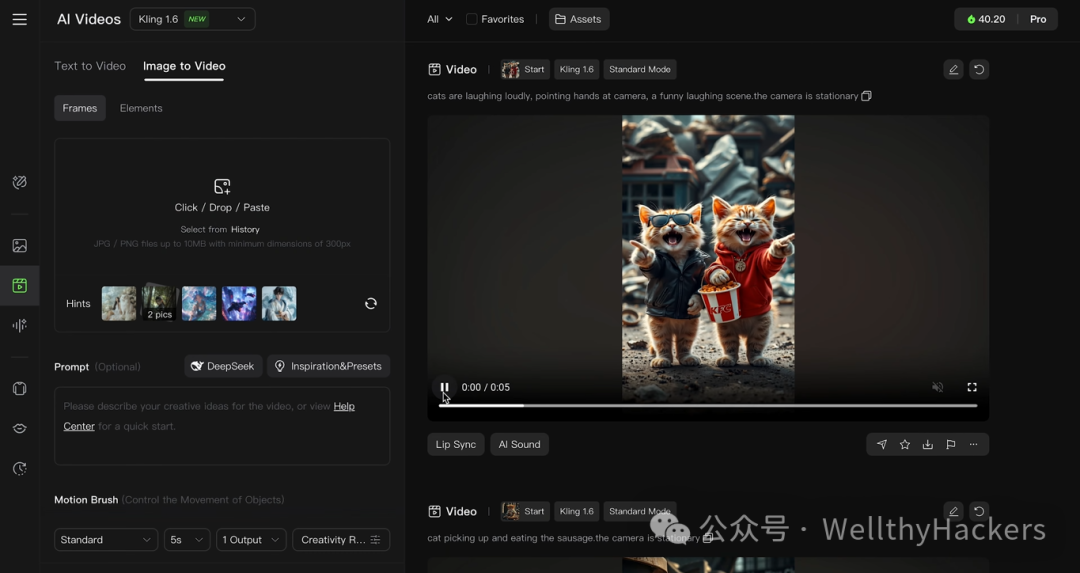Edit the first video entry
1080x573 pixels.
coord(953,70)
